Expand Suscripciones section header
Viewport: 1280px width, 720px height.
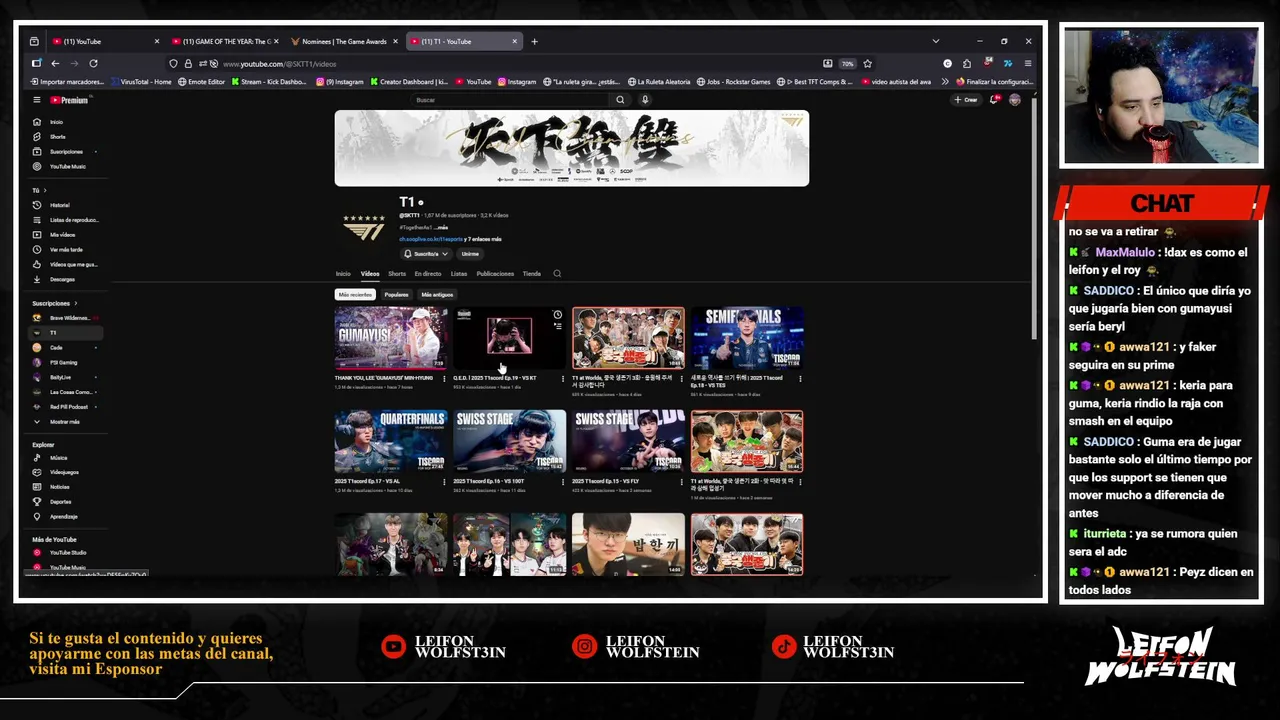click(x=54, y=303)
